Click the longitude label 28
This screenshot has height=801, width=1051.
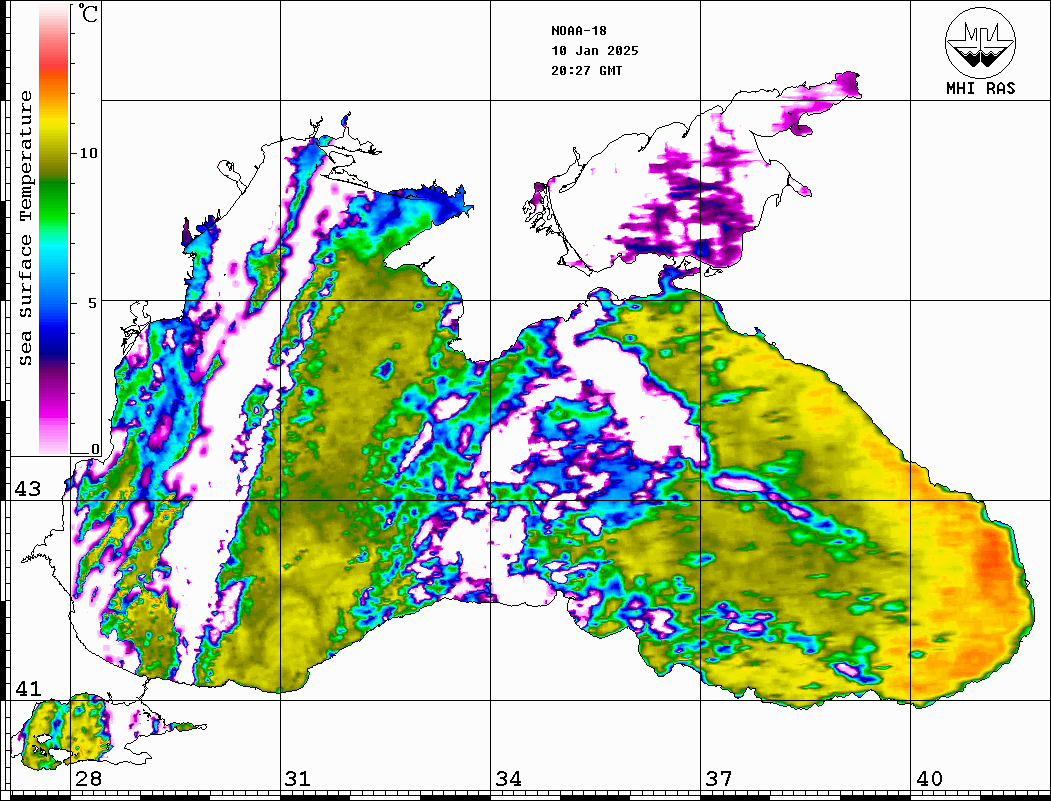(x=88, y=779)
